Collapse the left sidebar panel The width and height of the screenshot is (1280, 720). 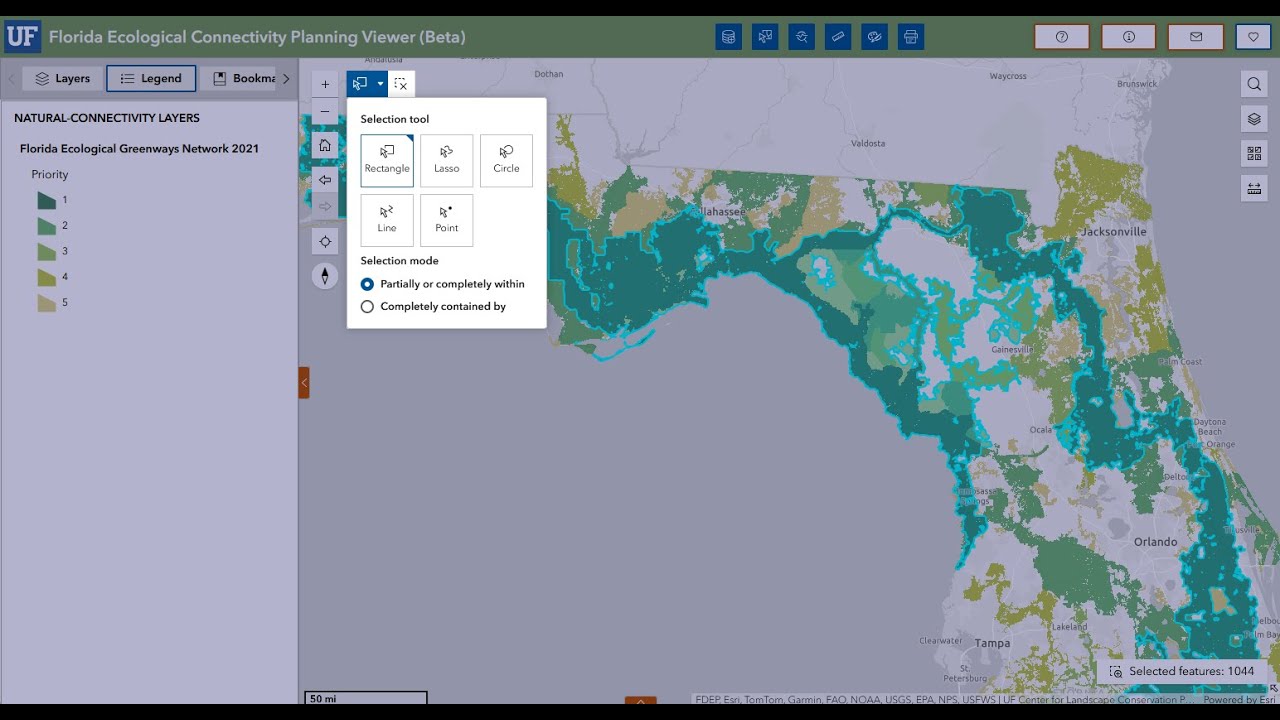(304, 382)
